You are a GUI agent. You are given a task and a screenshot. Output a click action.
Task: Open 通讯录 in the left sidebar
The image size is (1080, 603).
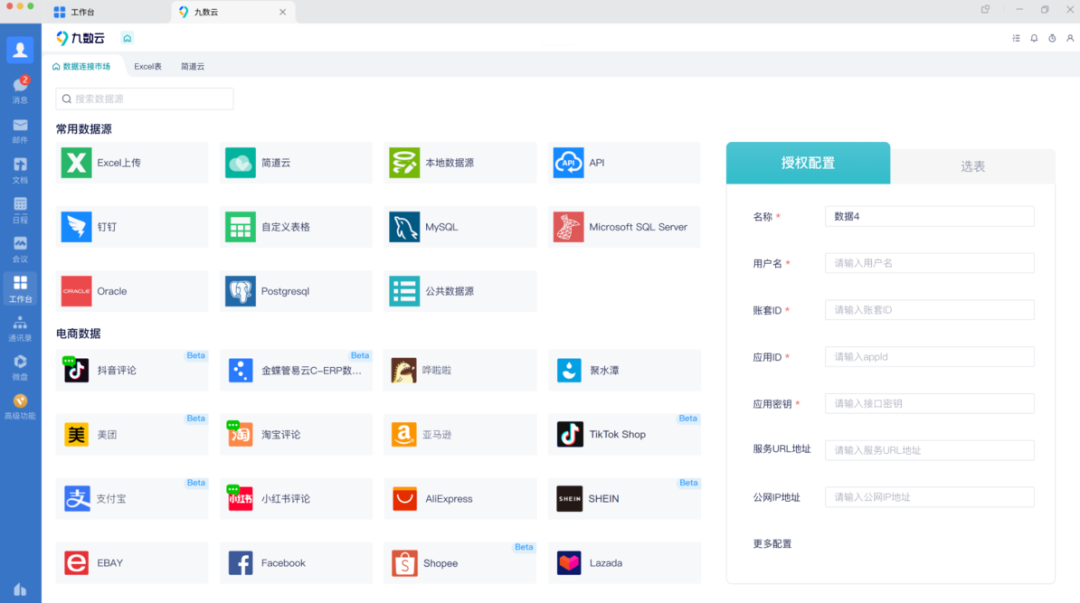(20, 329)
